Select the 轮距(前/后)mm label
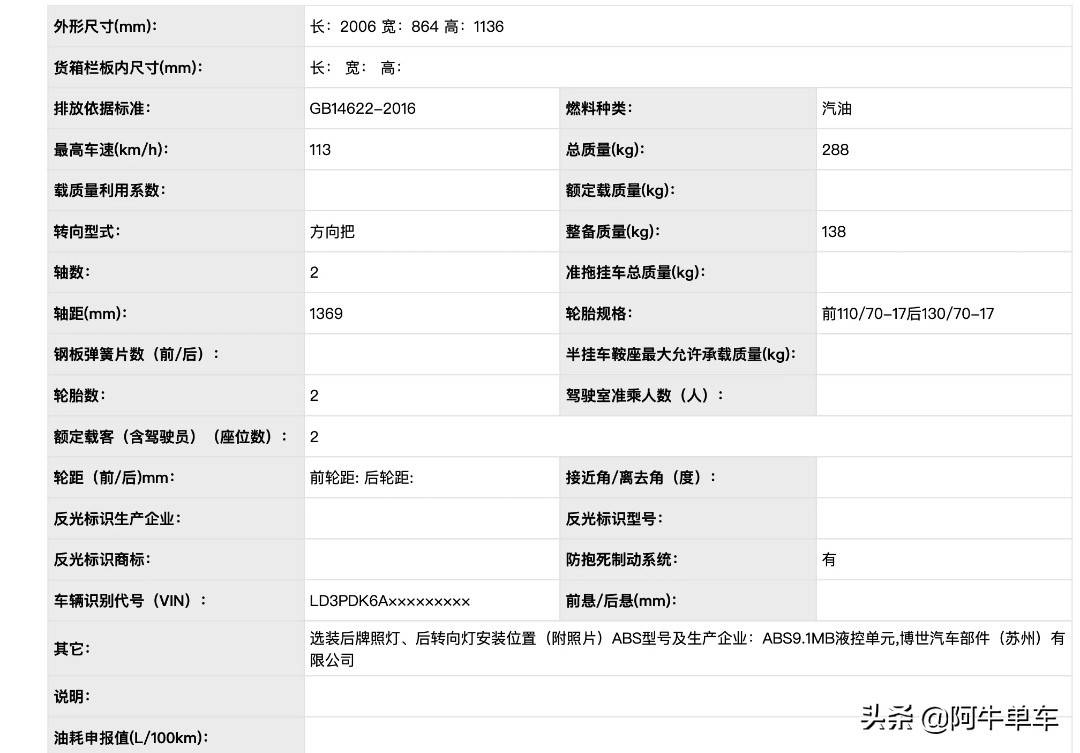Viewport: 1080px width, 753px height. (114, 477)
